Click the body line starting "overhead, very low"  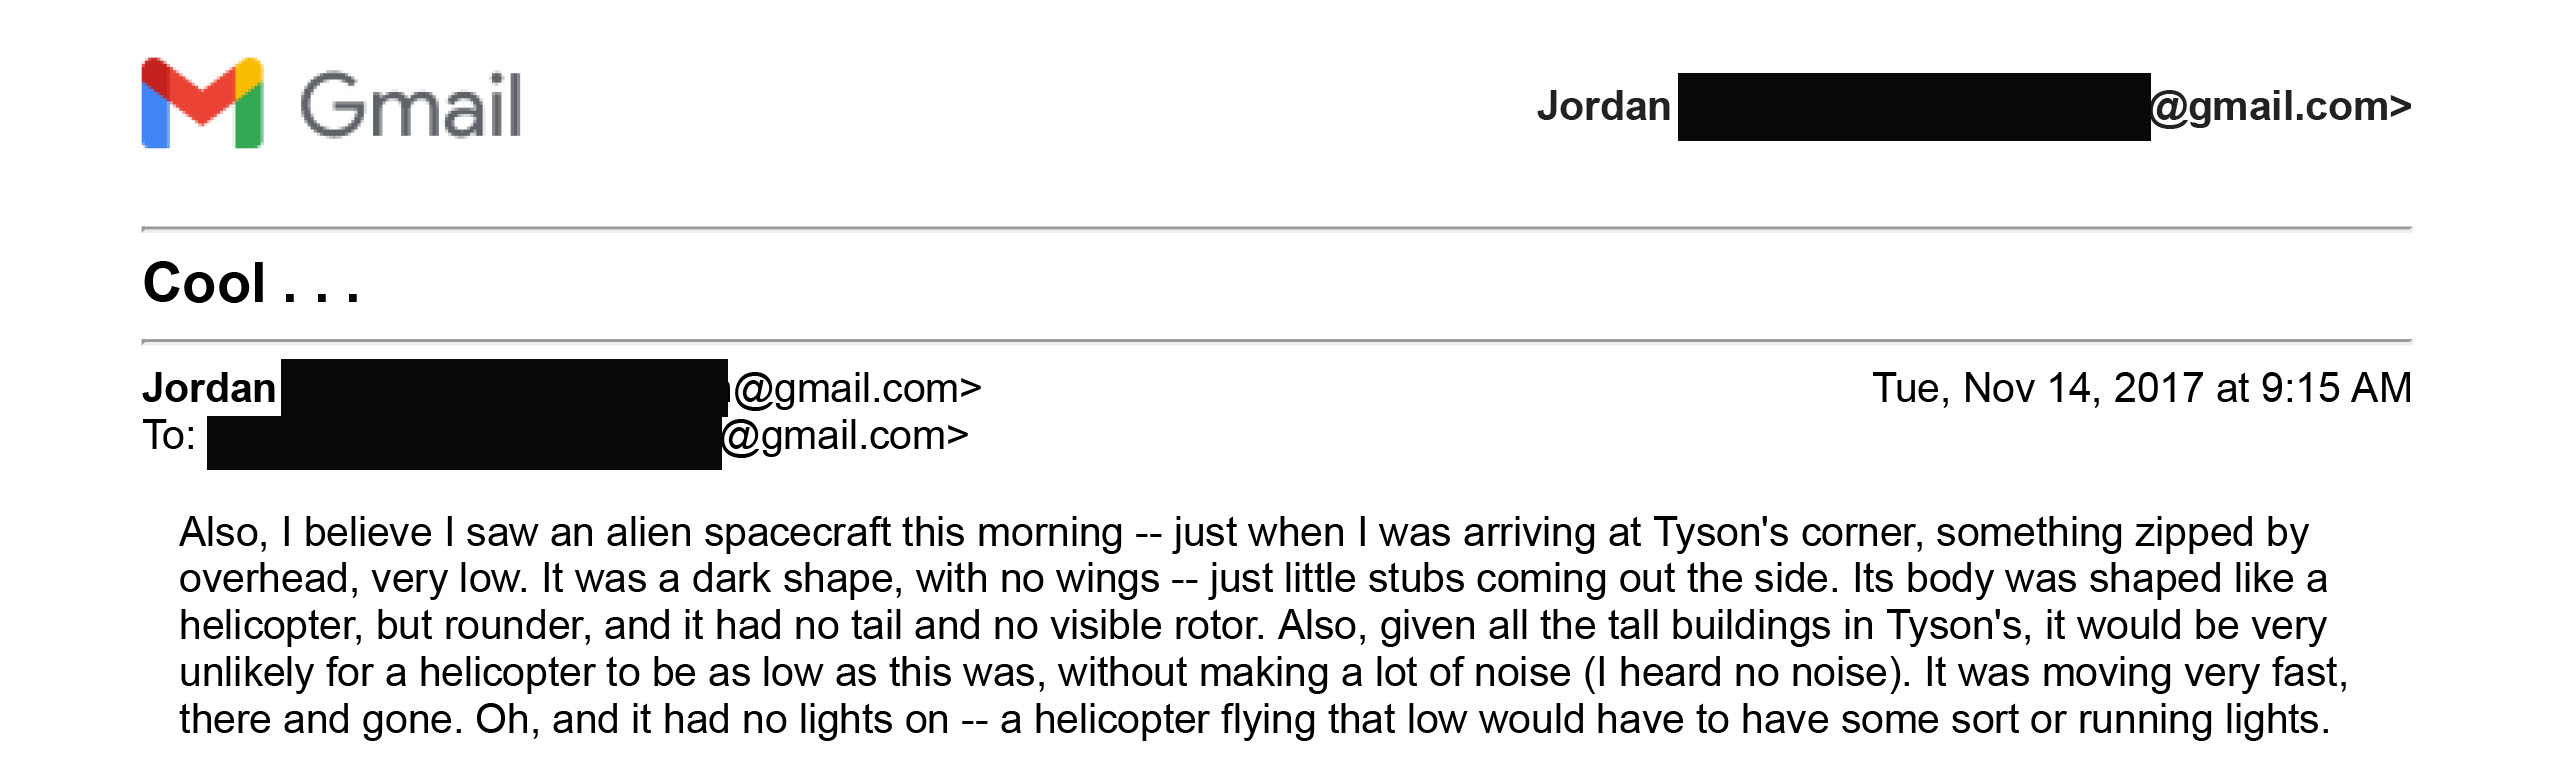(x=1253, y=579)
